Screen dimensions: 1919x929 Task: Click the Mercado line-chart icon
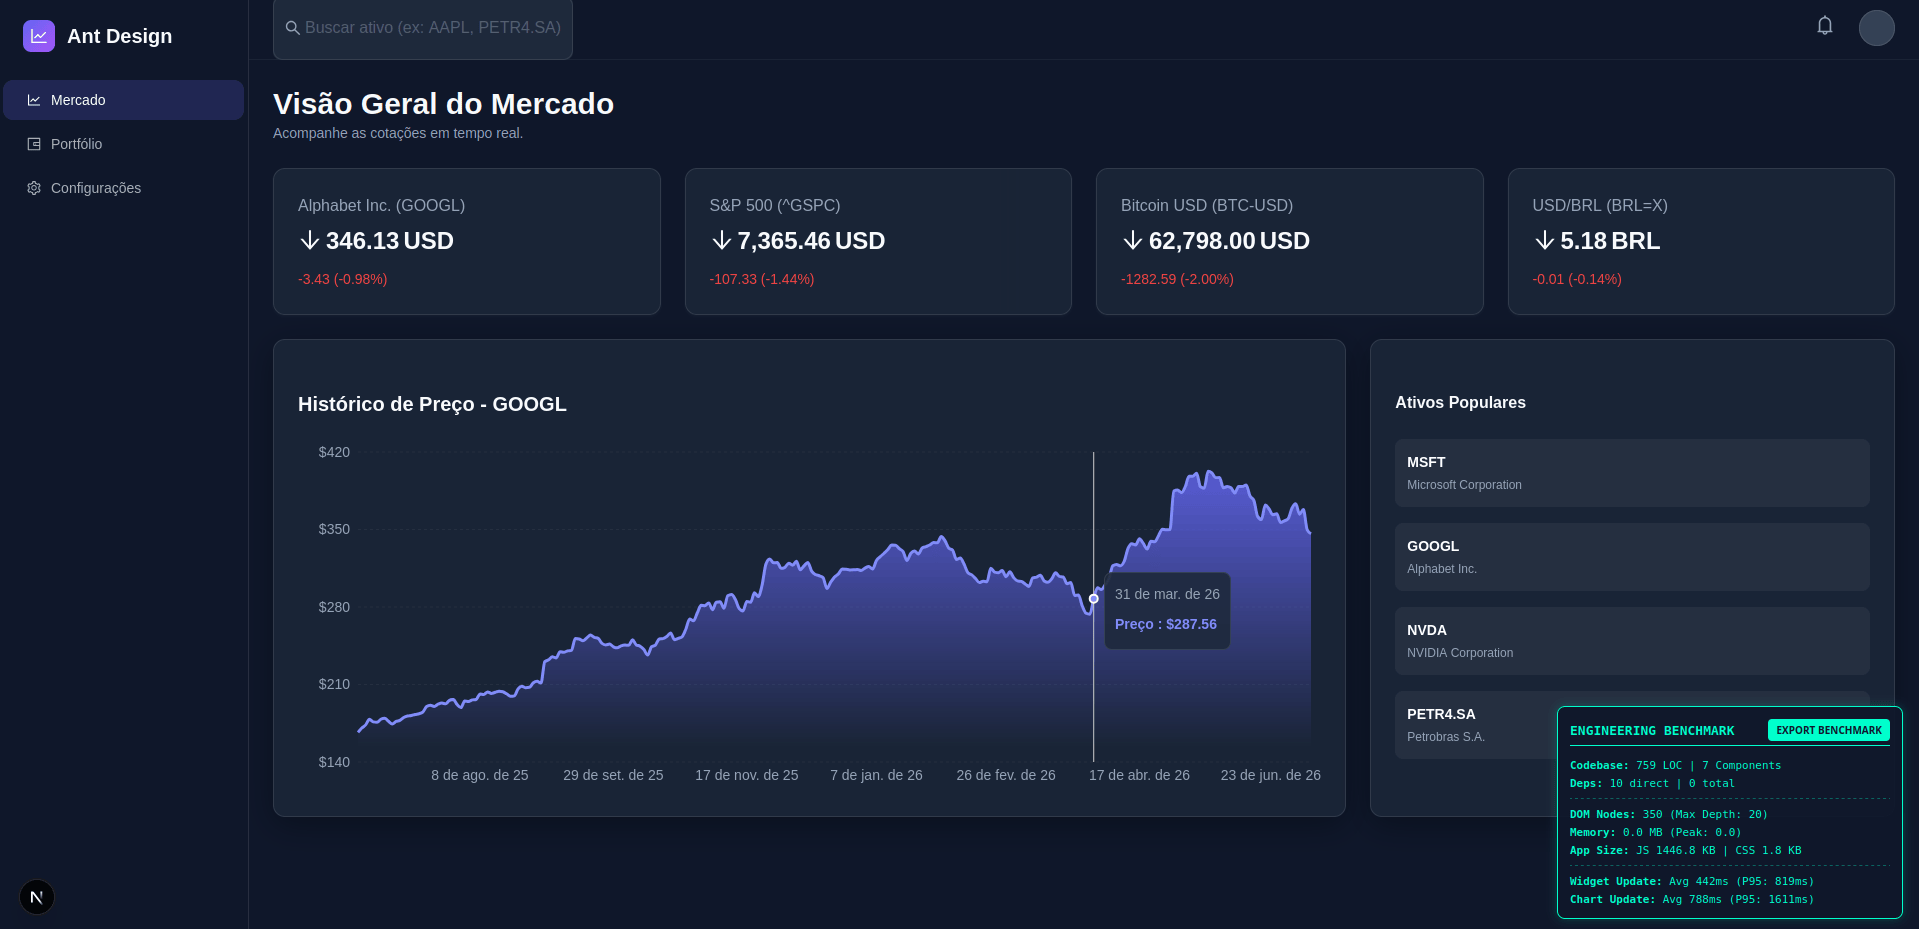point(34,100)
